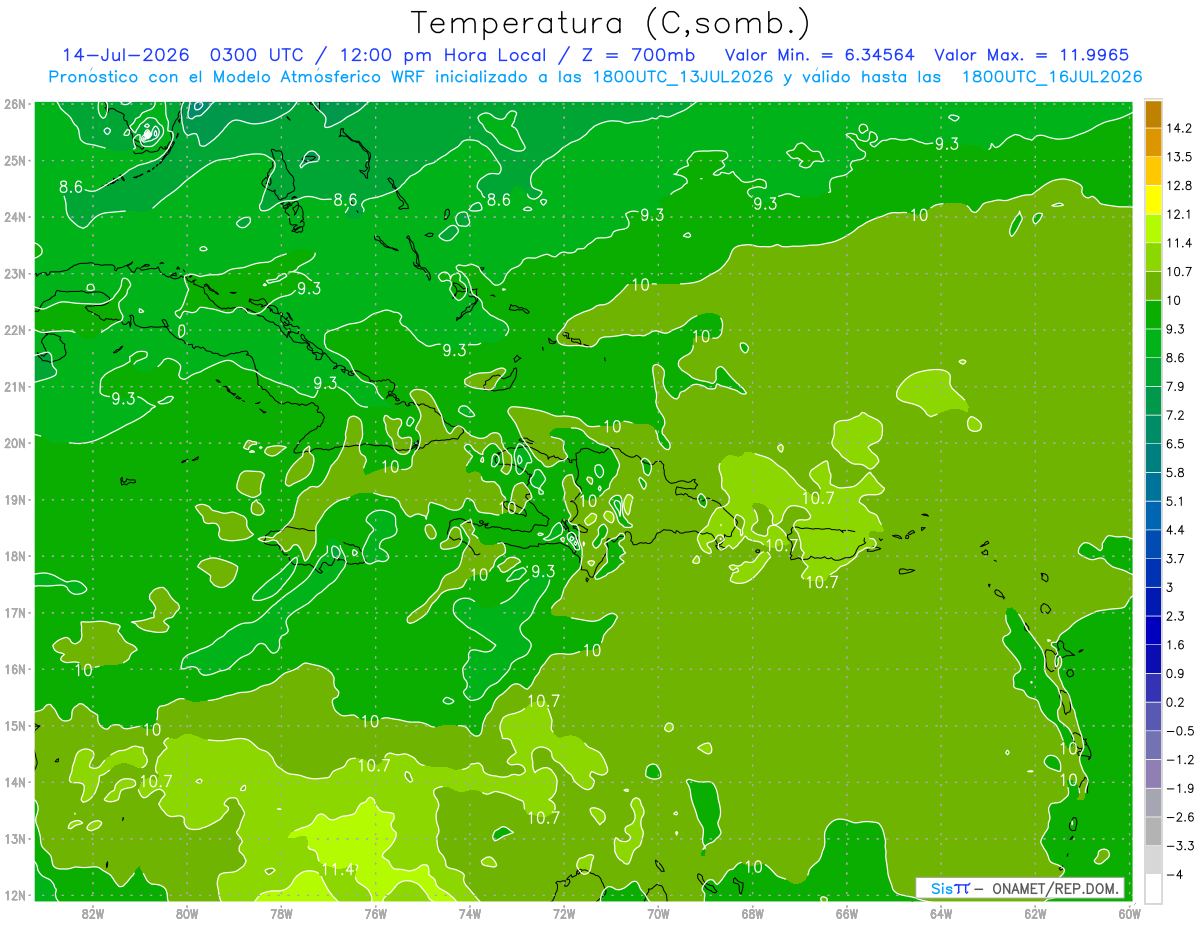Select the blue swatch between 3.7 and 4.4
Screen dimensions: 1200x927
[x=1153, y=544]
